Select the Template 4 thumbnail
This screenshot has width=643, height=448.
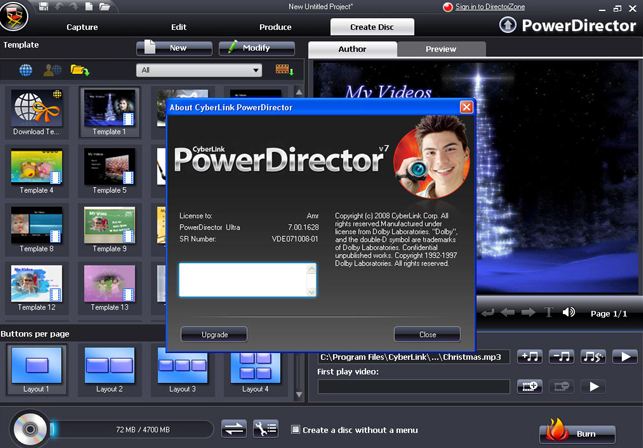[36, 171]
